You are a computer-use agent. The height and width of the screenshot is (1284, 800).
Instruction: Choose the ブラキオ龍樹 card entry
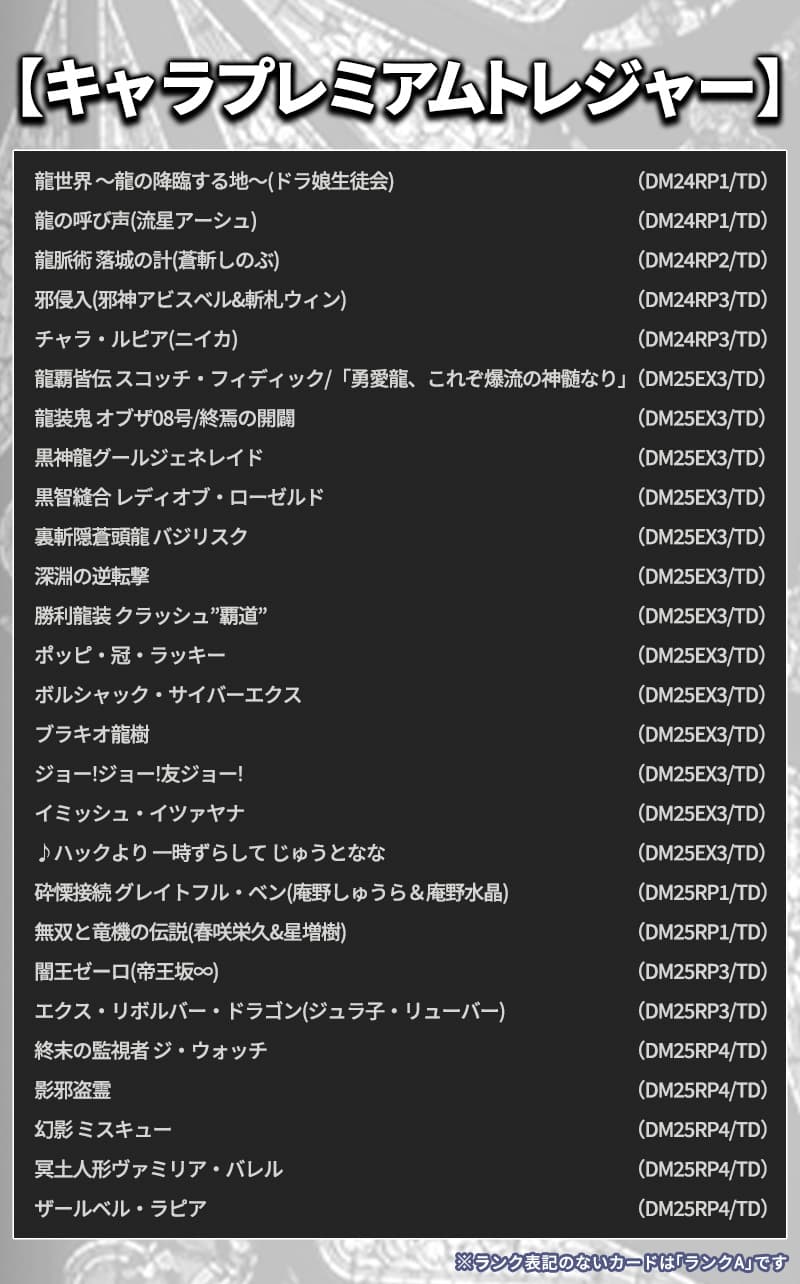point(92,734)
